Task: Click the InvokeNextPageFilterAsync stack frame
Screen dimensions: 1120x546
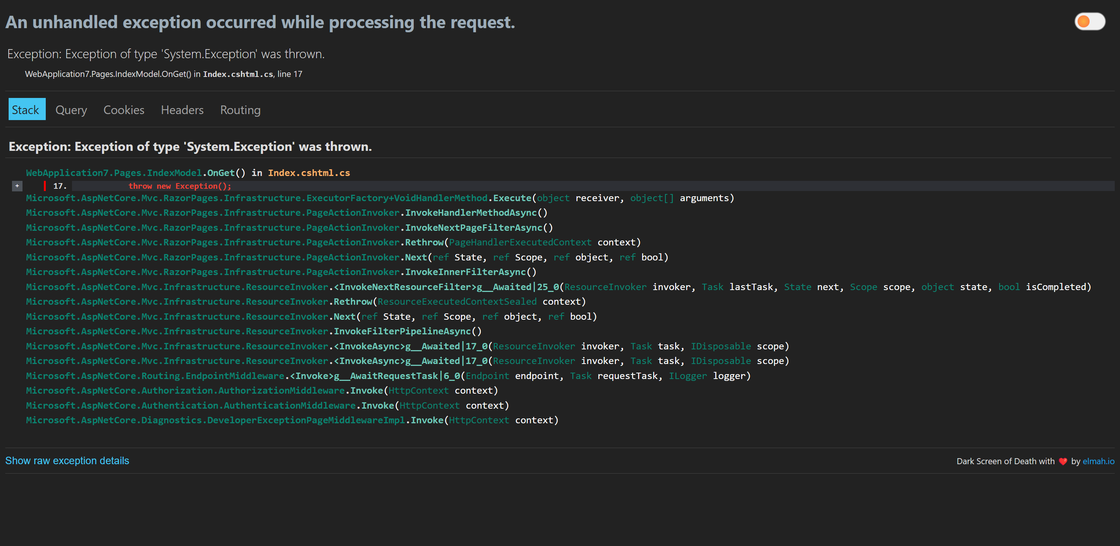Action: (289, 228)
